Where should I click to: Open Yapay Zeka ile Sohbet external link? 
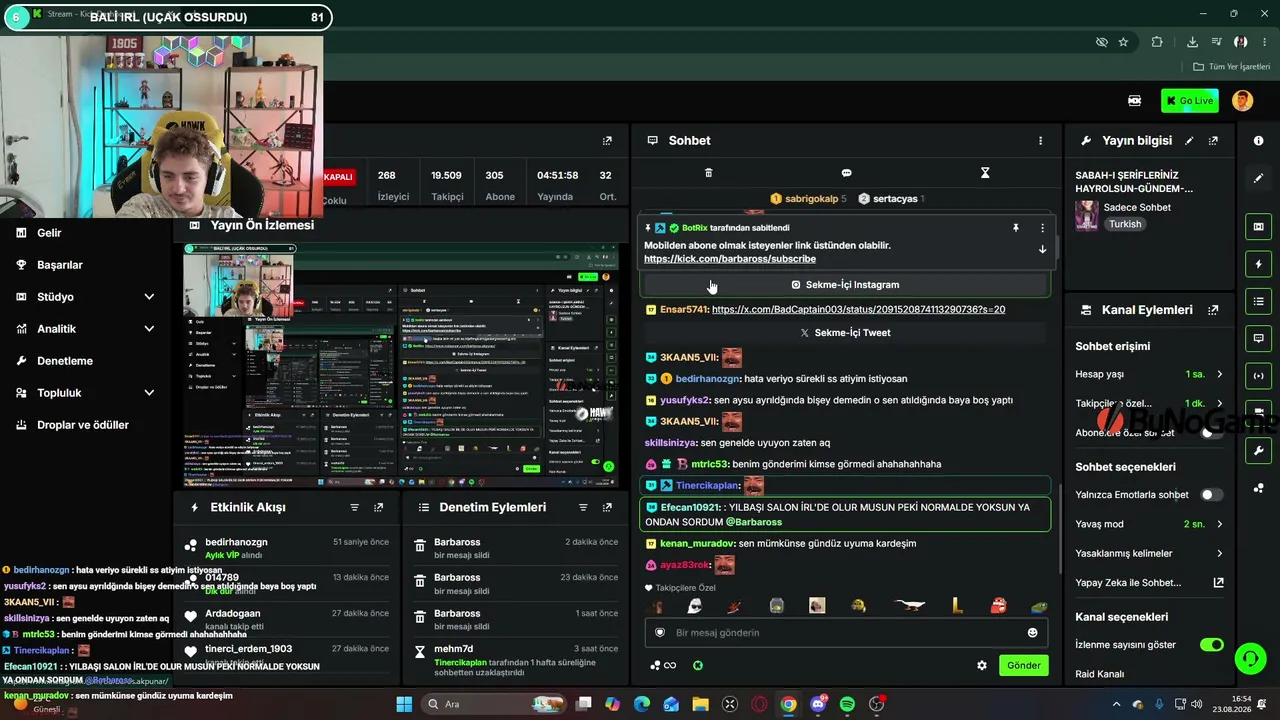(x=1218, y=582)
